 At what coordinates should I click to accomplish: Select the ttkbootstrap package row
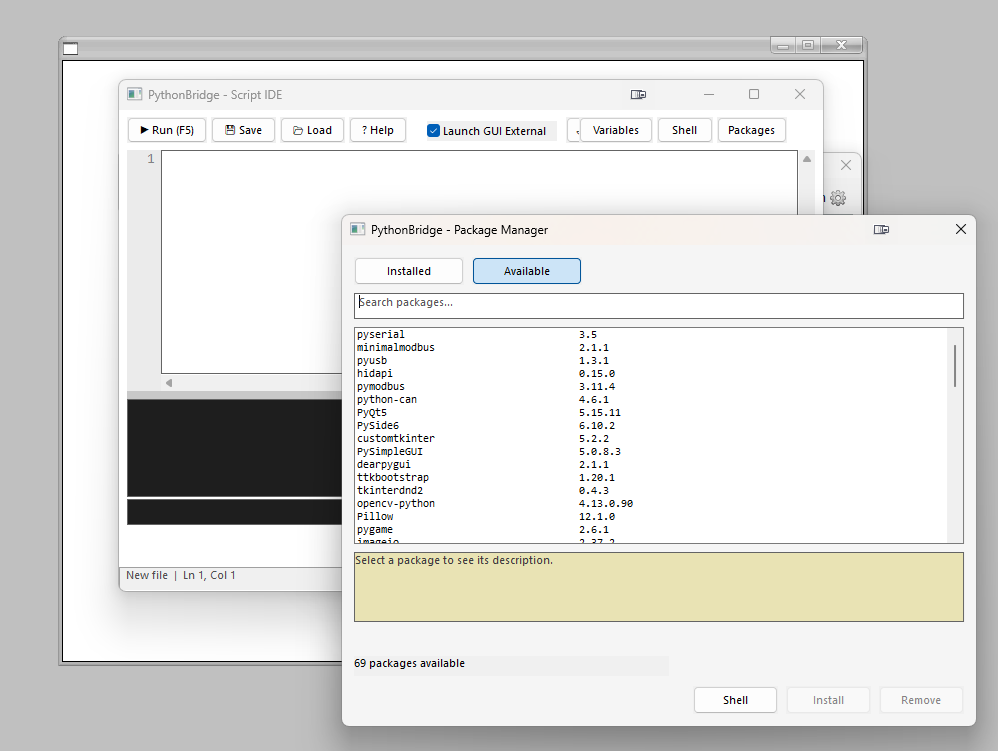[650, 477]
